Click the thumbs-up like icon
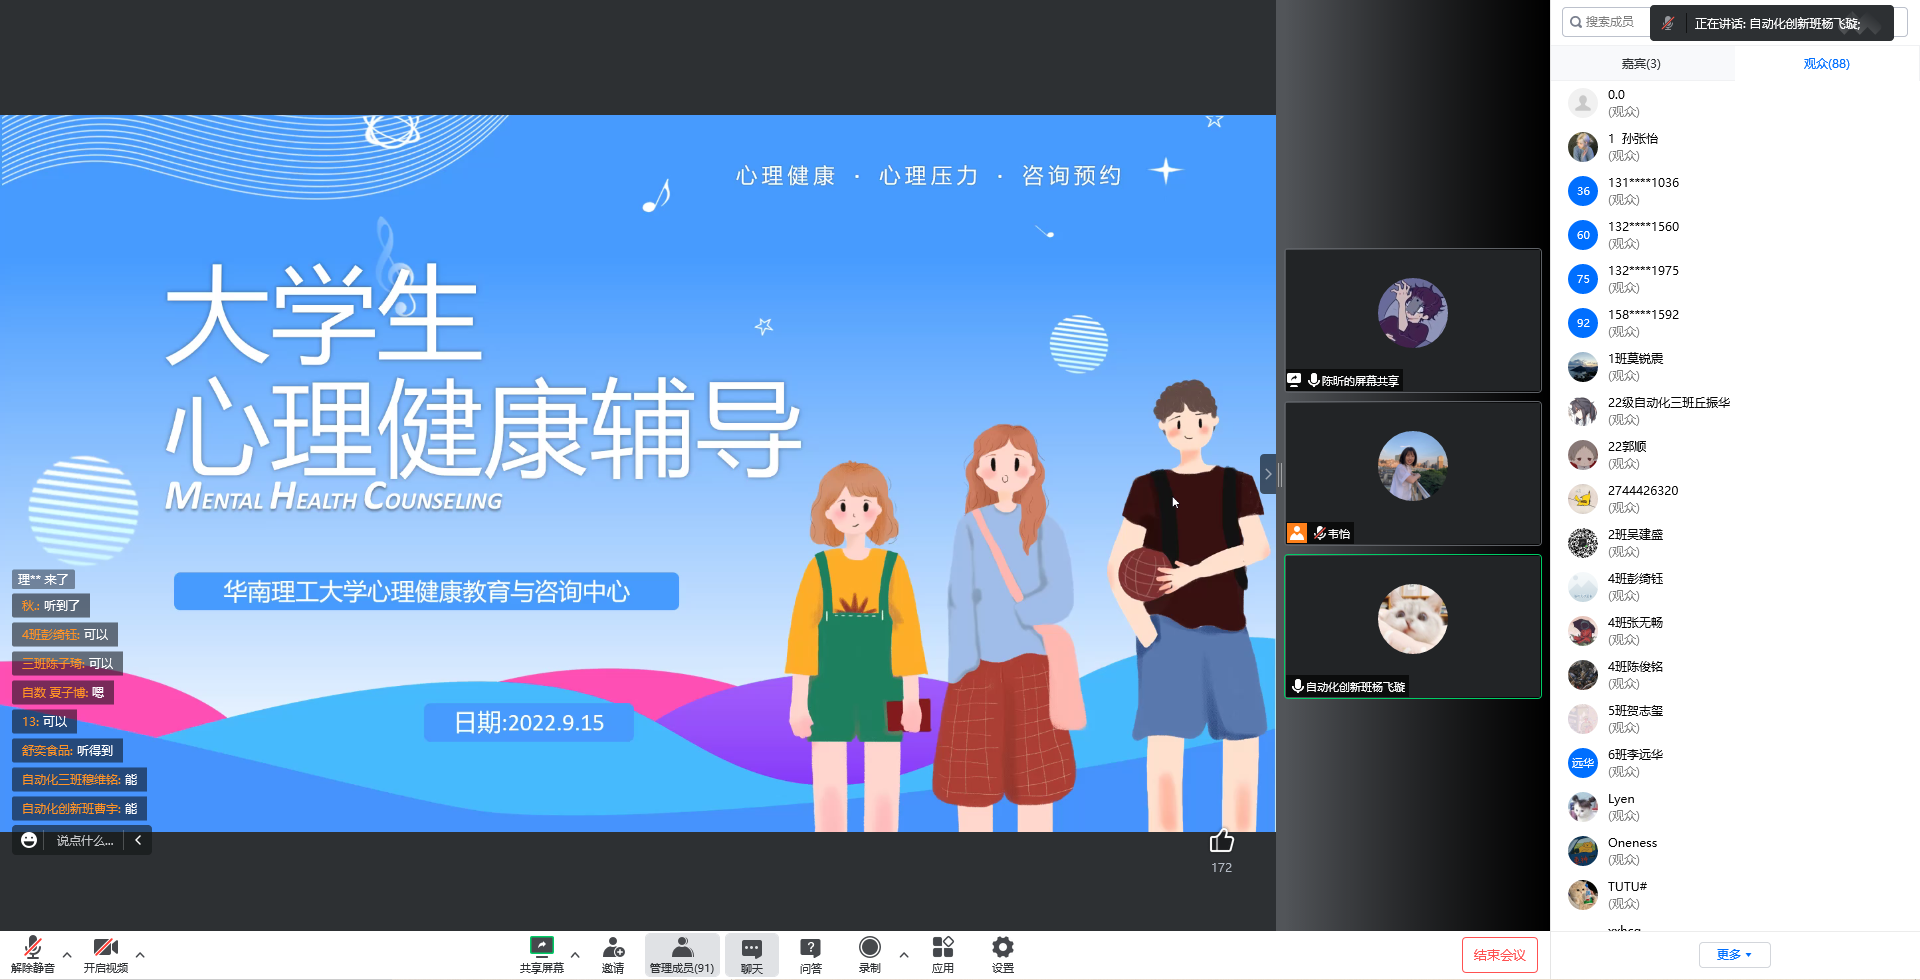The image size is (1920, 980). [x=1222, y=841]
